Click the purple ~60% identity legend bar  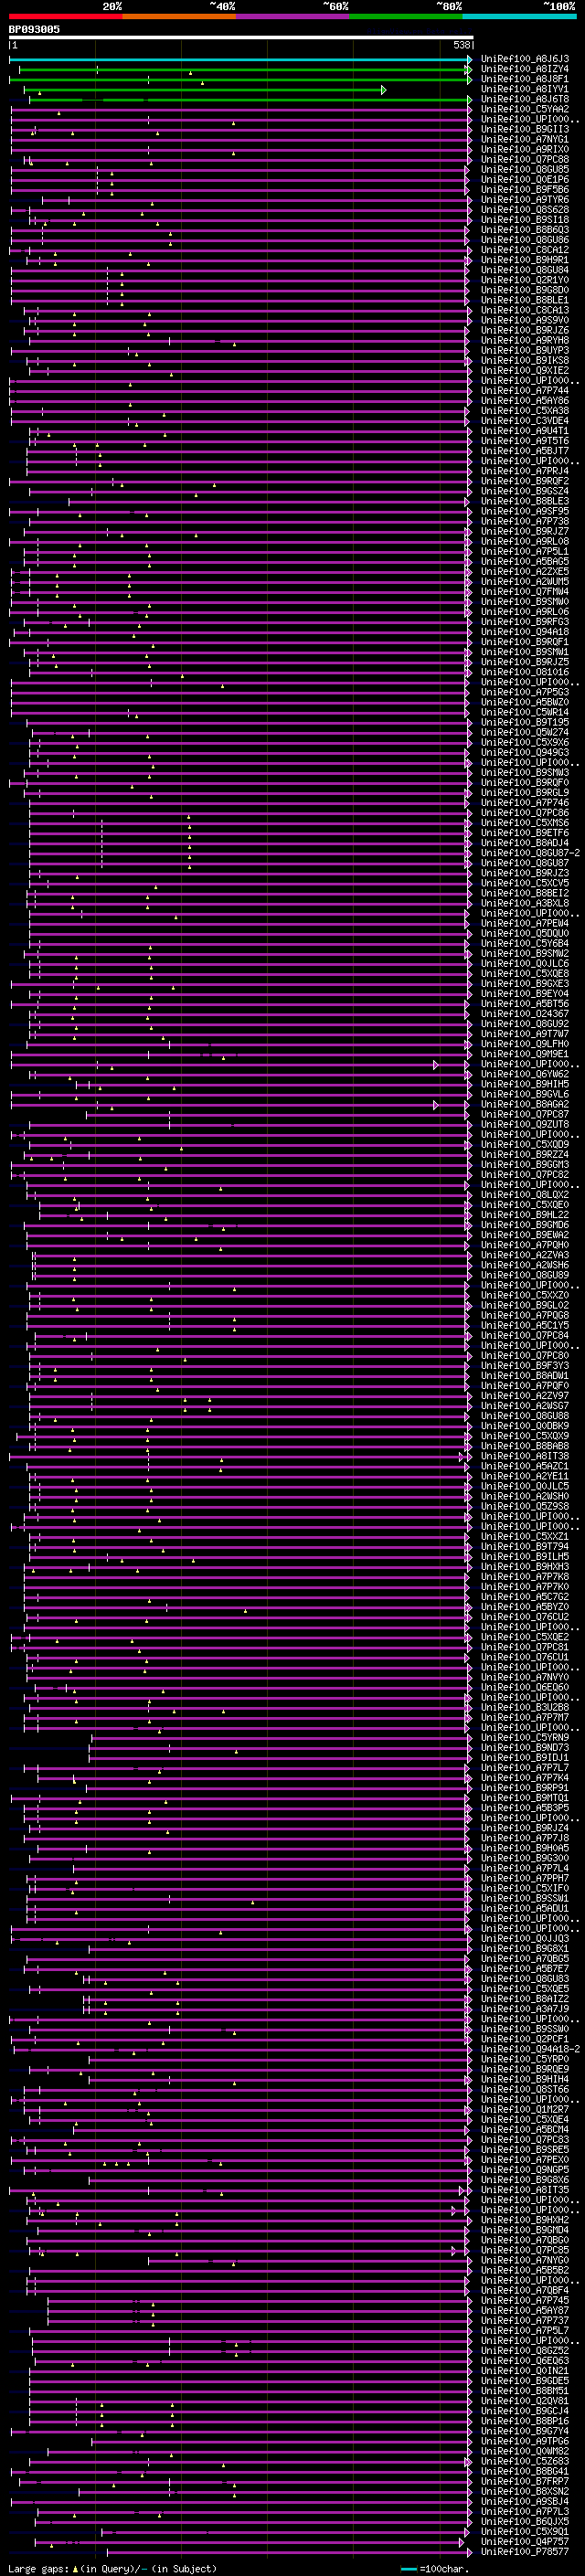[x=293, y=16]
